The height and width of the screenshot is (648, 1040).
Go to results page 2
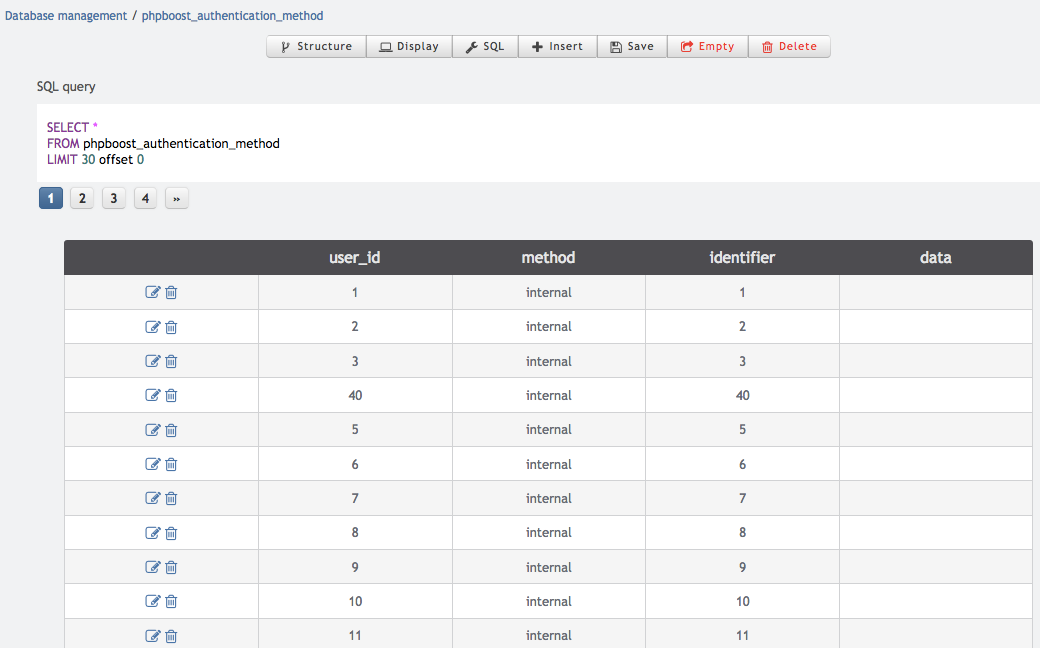coord(82,199)
